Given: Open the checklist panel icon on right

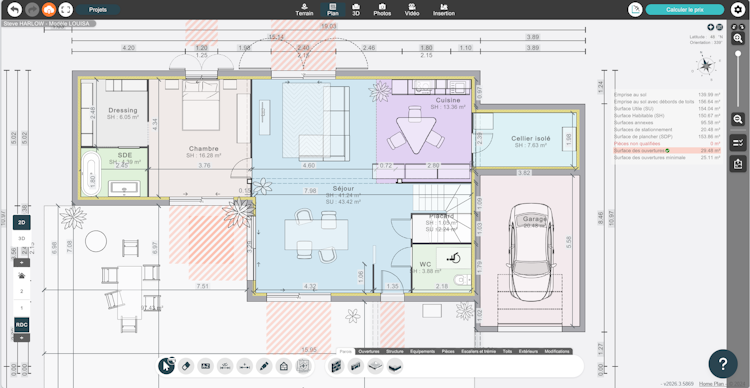Looking at the screenshot, I should coord(738,143).
